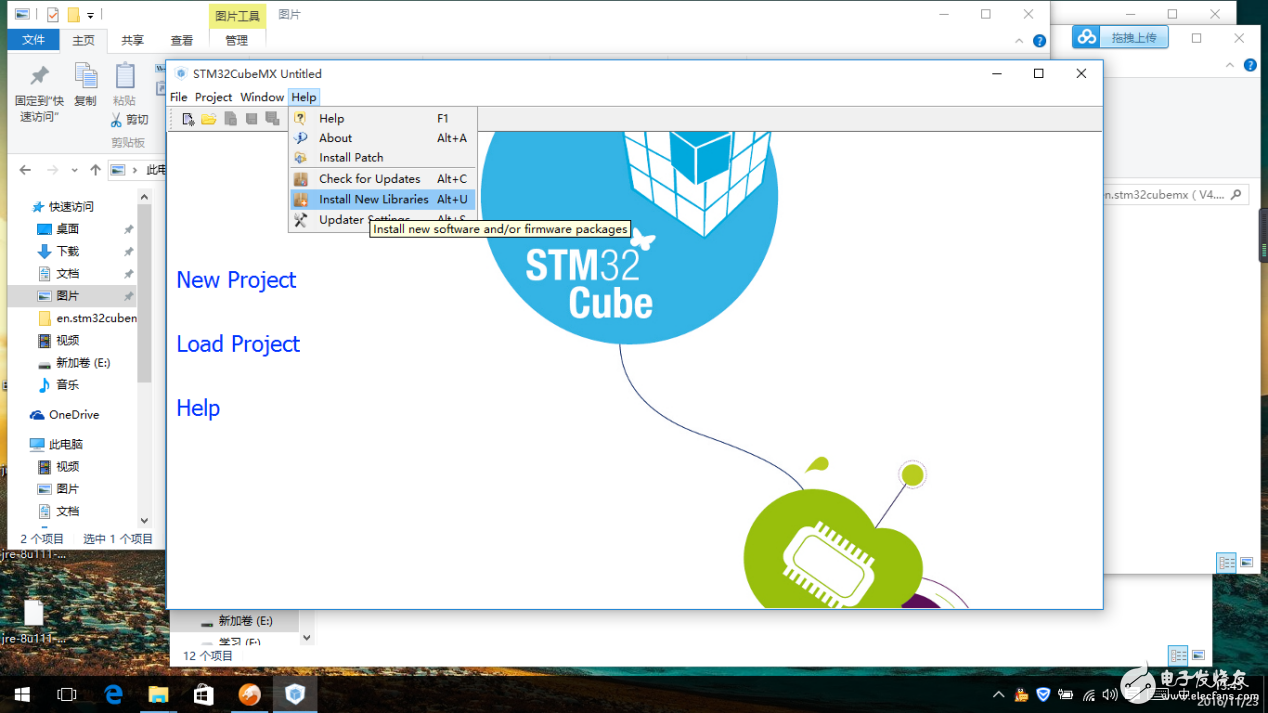Viewport: 1268px width, 713px height.
Task: Switch to the 主页 ribbon tab
Action: 83,40
